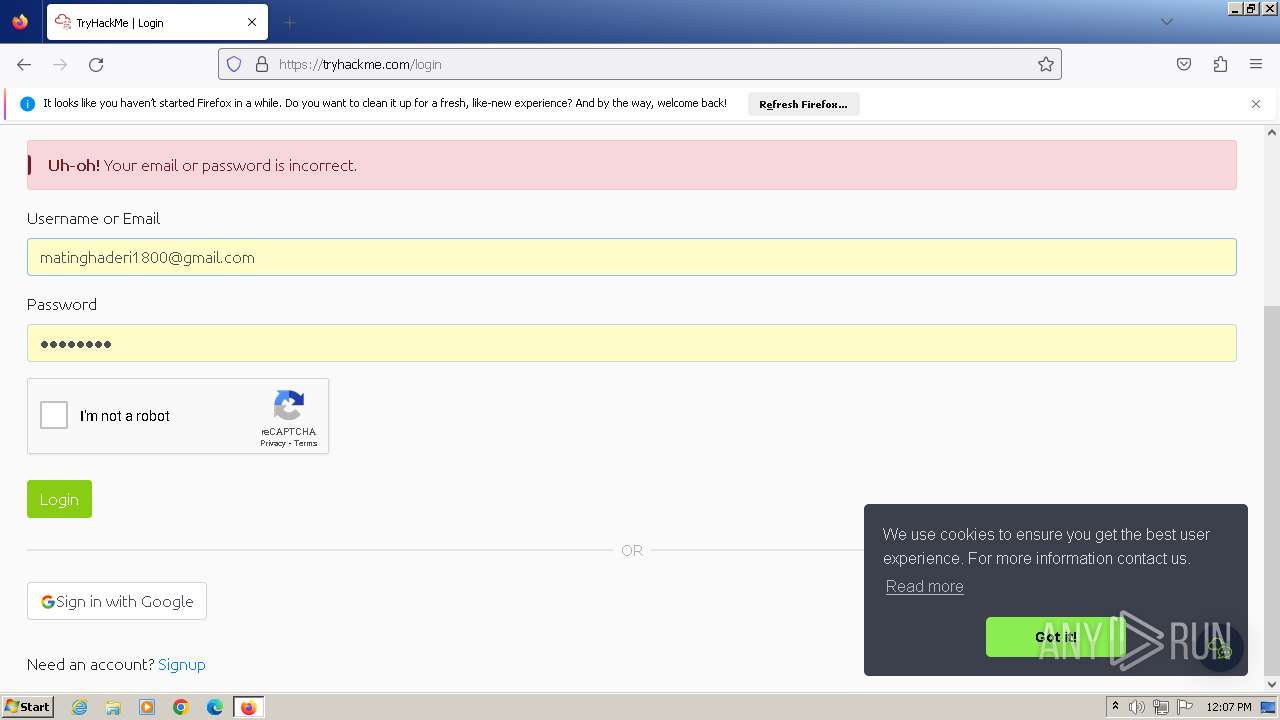Click Sign in with Google

(117, 601)
